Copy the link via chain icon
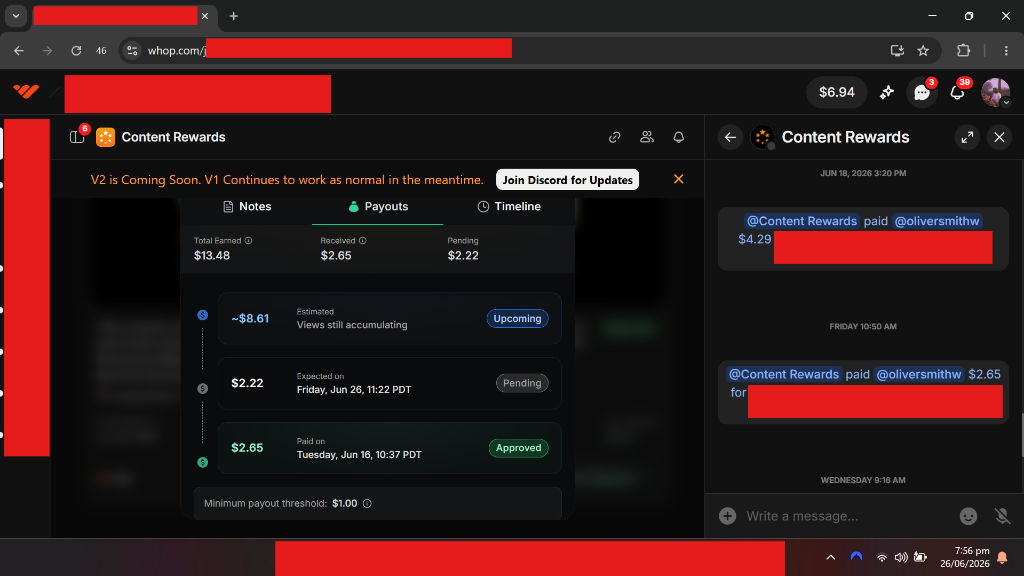The height and width of the screenshot is (576, 1024). coord(615,137)
